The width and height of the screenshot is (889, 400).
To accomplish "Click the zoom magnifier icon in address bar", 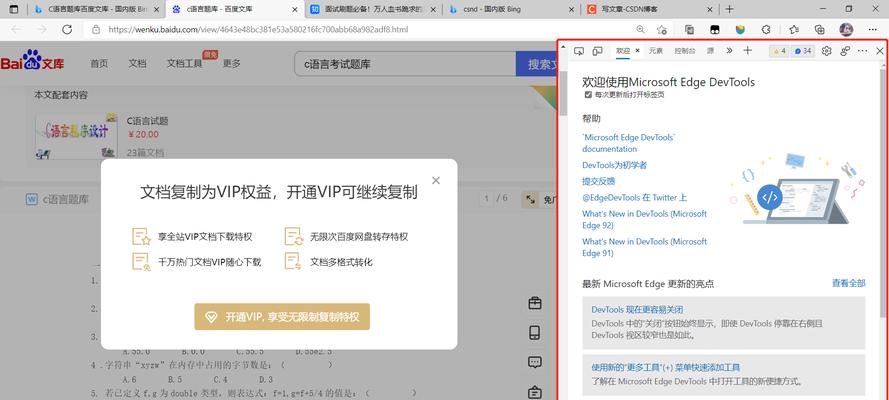I will click(x=640, y=29).
